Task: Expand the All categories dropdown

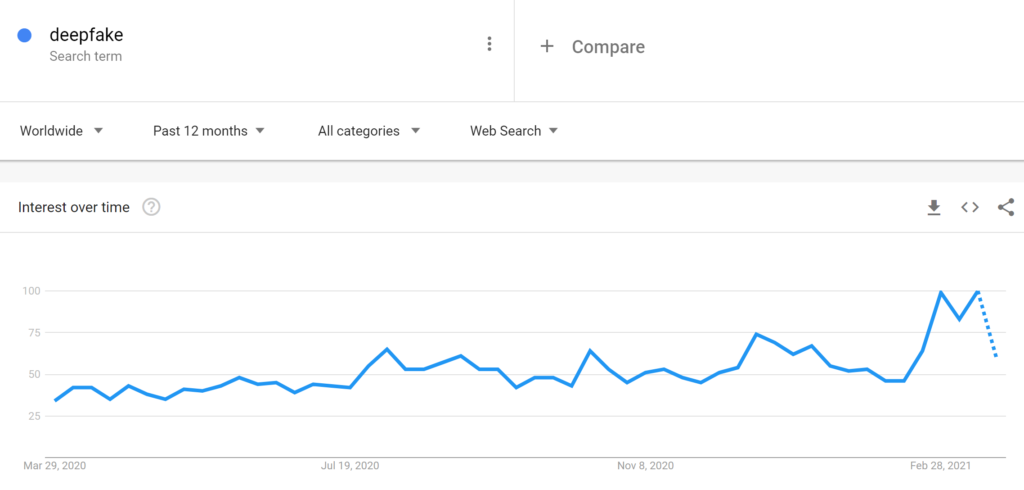Action: click(368, 131)
